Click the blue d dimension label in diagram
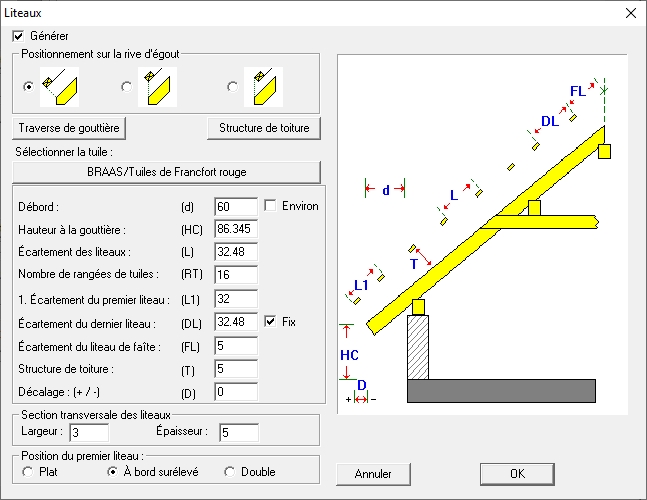 click(386, 190)
